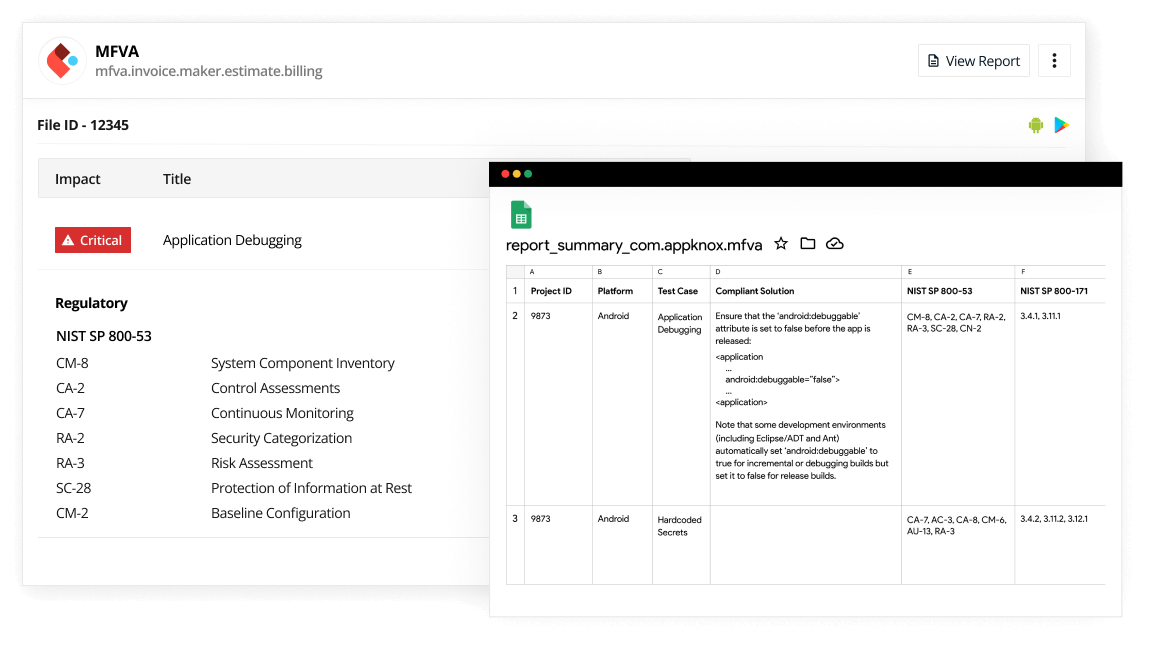Click project ID 9873 in row 2

tap(558, 404)
